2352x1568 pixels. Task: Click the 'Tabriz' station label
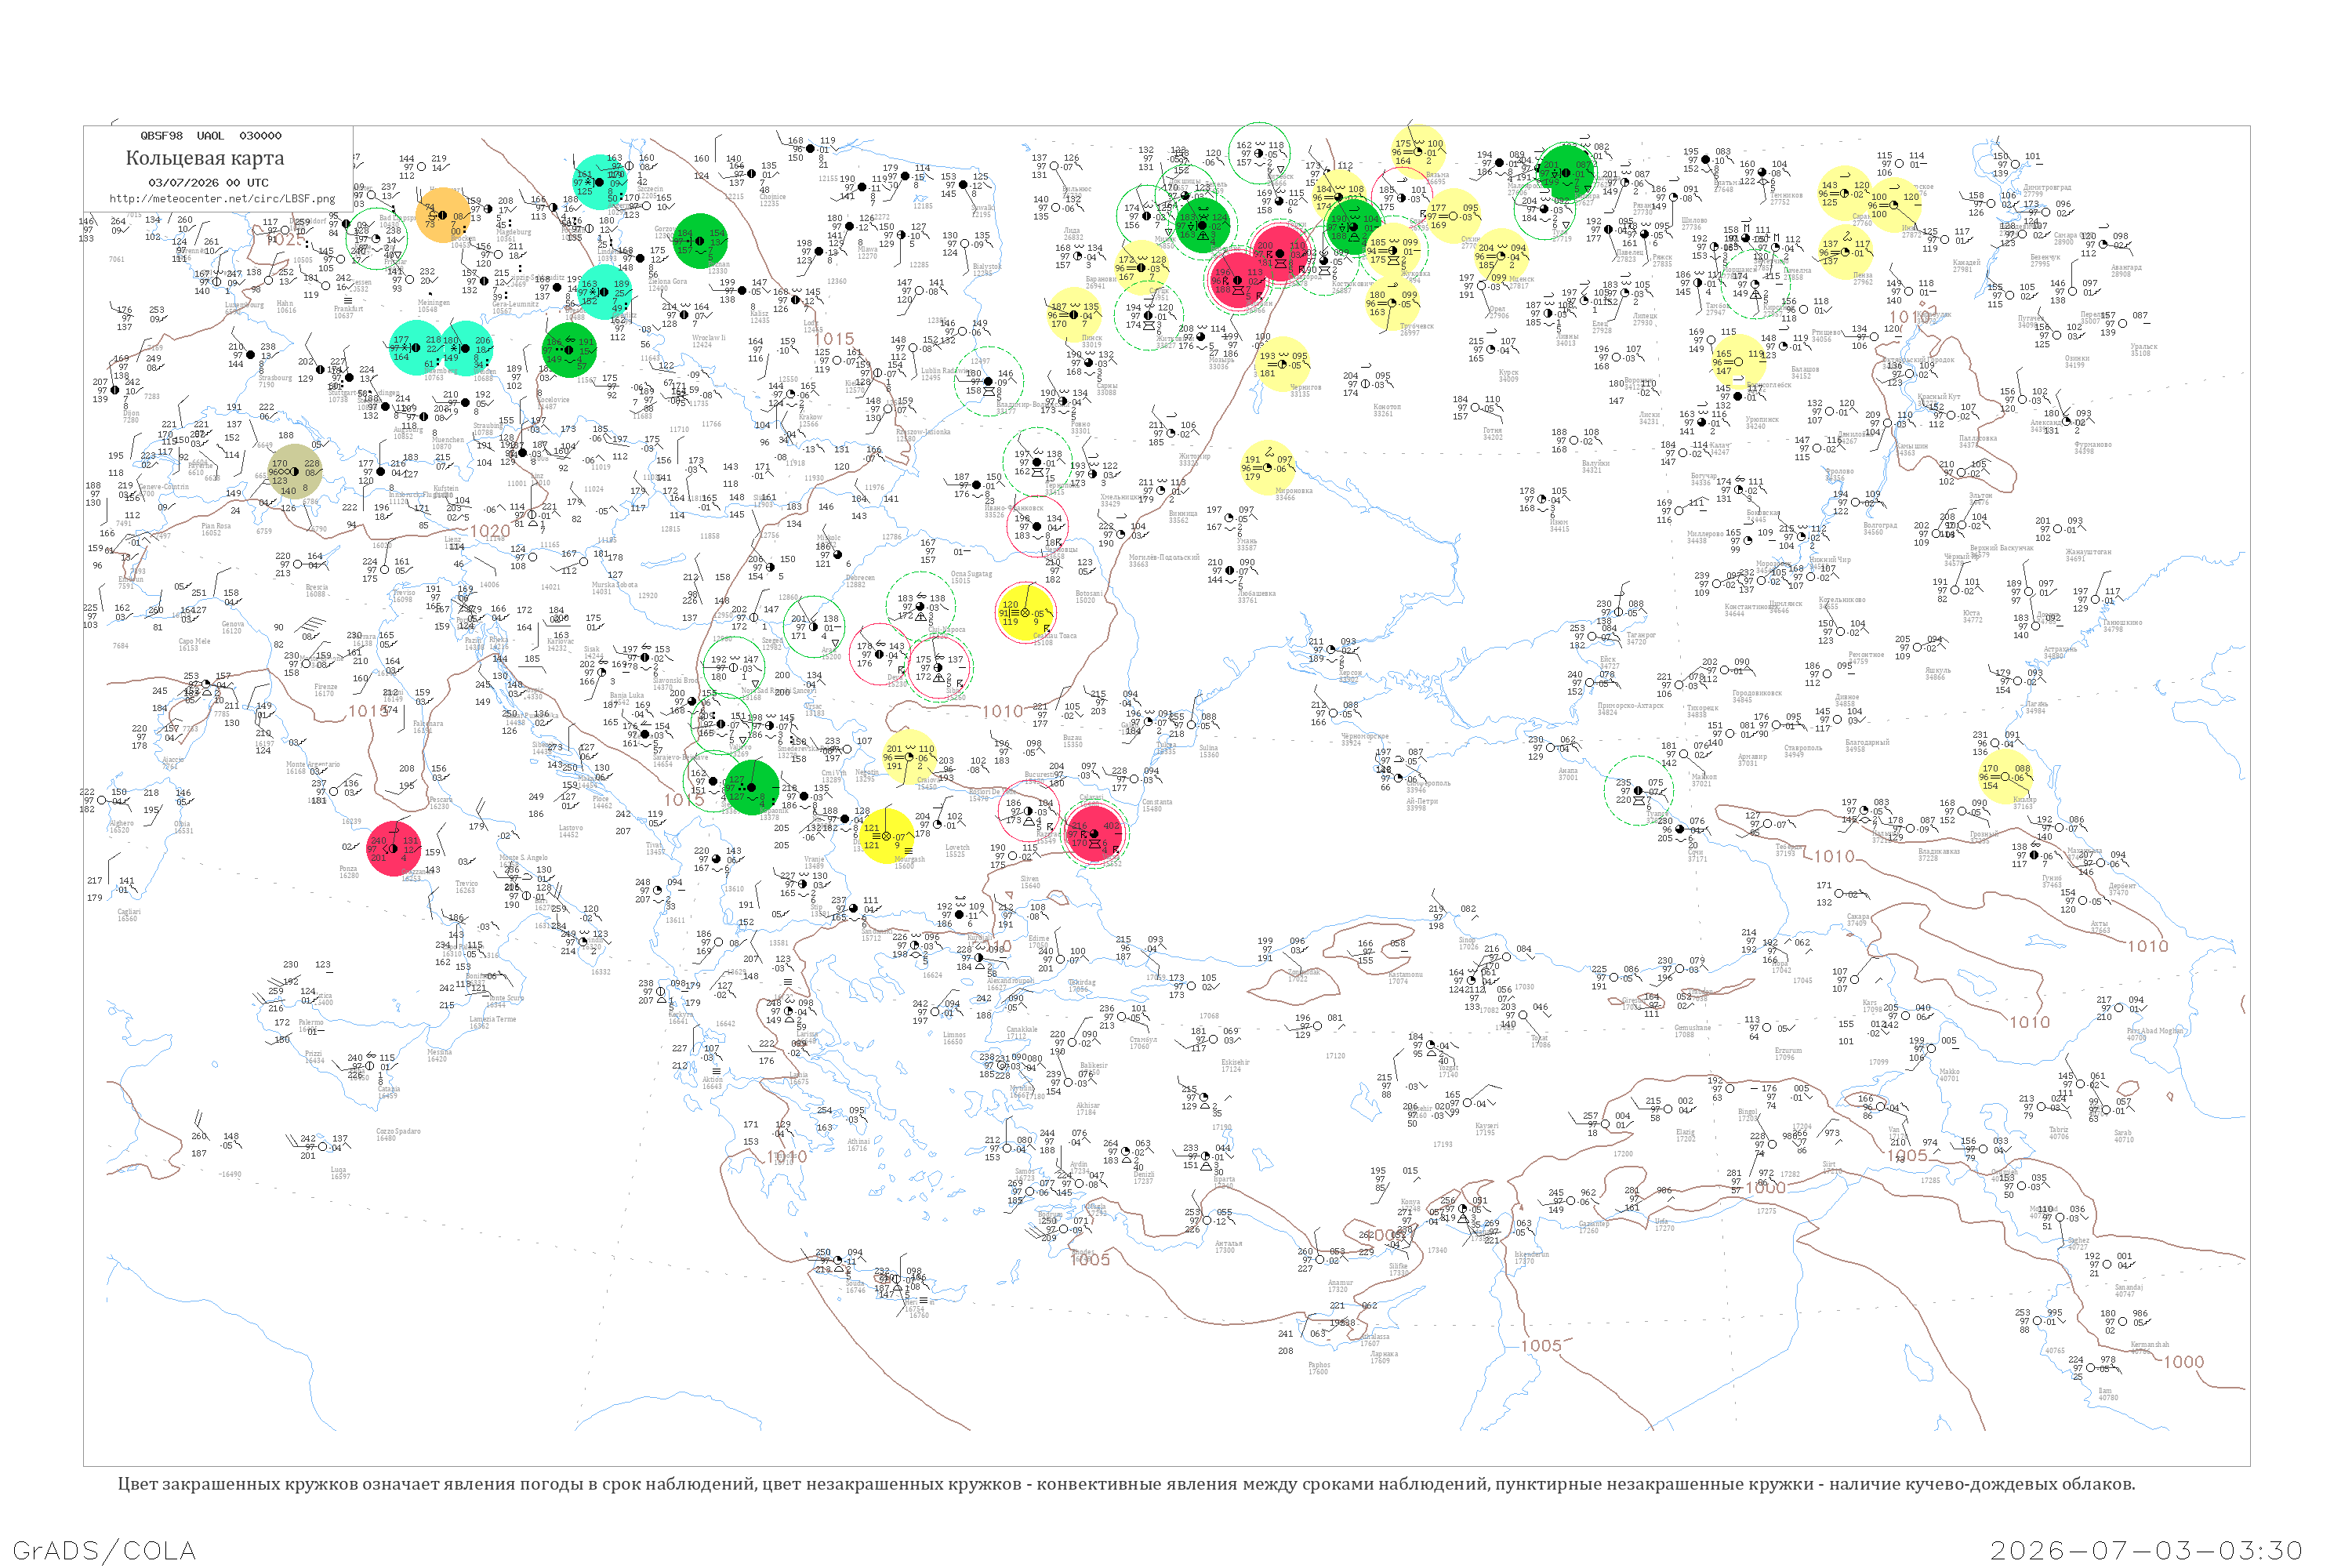pyautogui.click(x=2059, y=1130)
